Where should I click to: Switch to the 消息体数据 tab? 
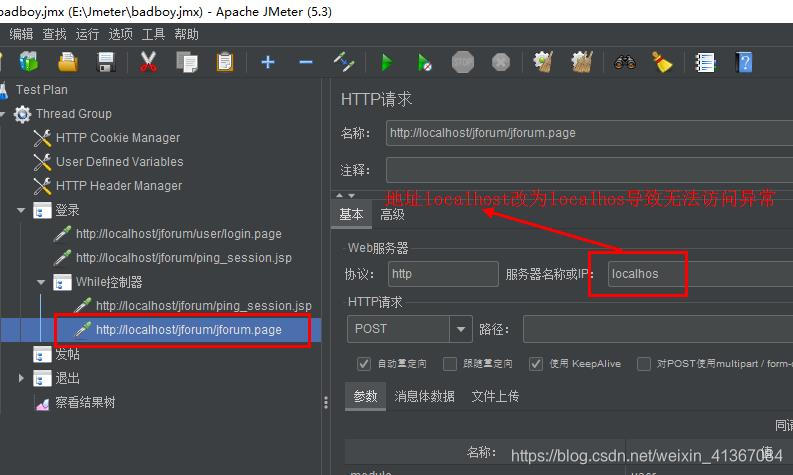(424, 396)
